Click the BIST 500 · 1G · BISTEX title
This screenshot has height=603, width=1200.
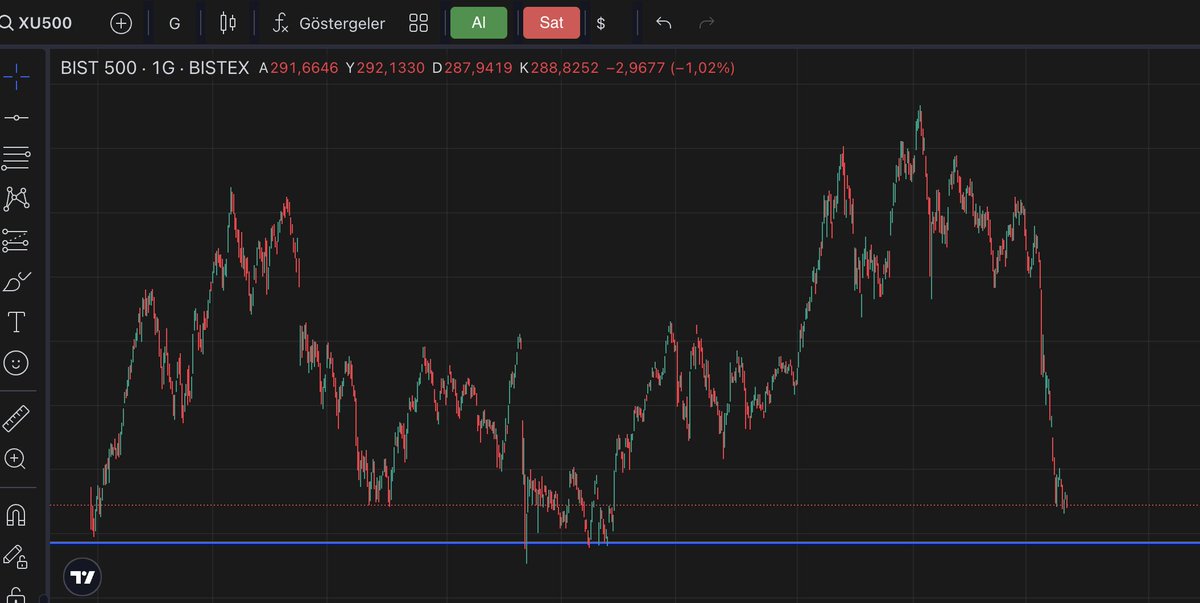(x=155, y=68)
